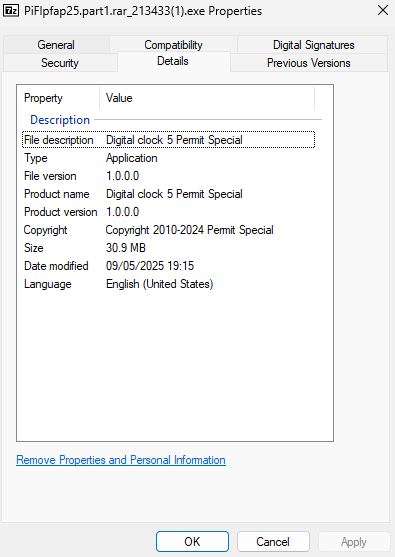Image resolution: width=395 pixels, height=557 pixels.
Task: Open the Previous Versions tab
Action: (309, 63)
